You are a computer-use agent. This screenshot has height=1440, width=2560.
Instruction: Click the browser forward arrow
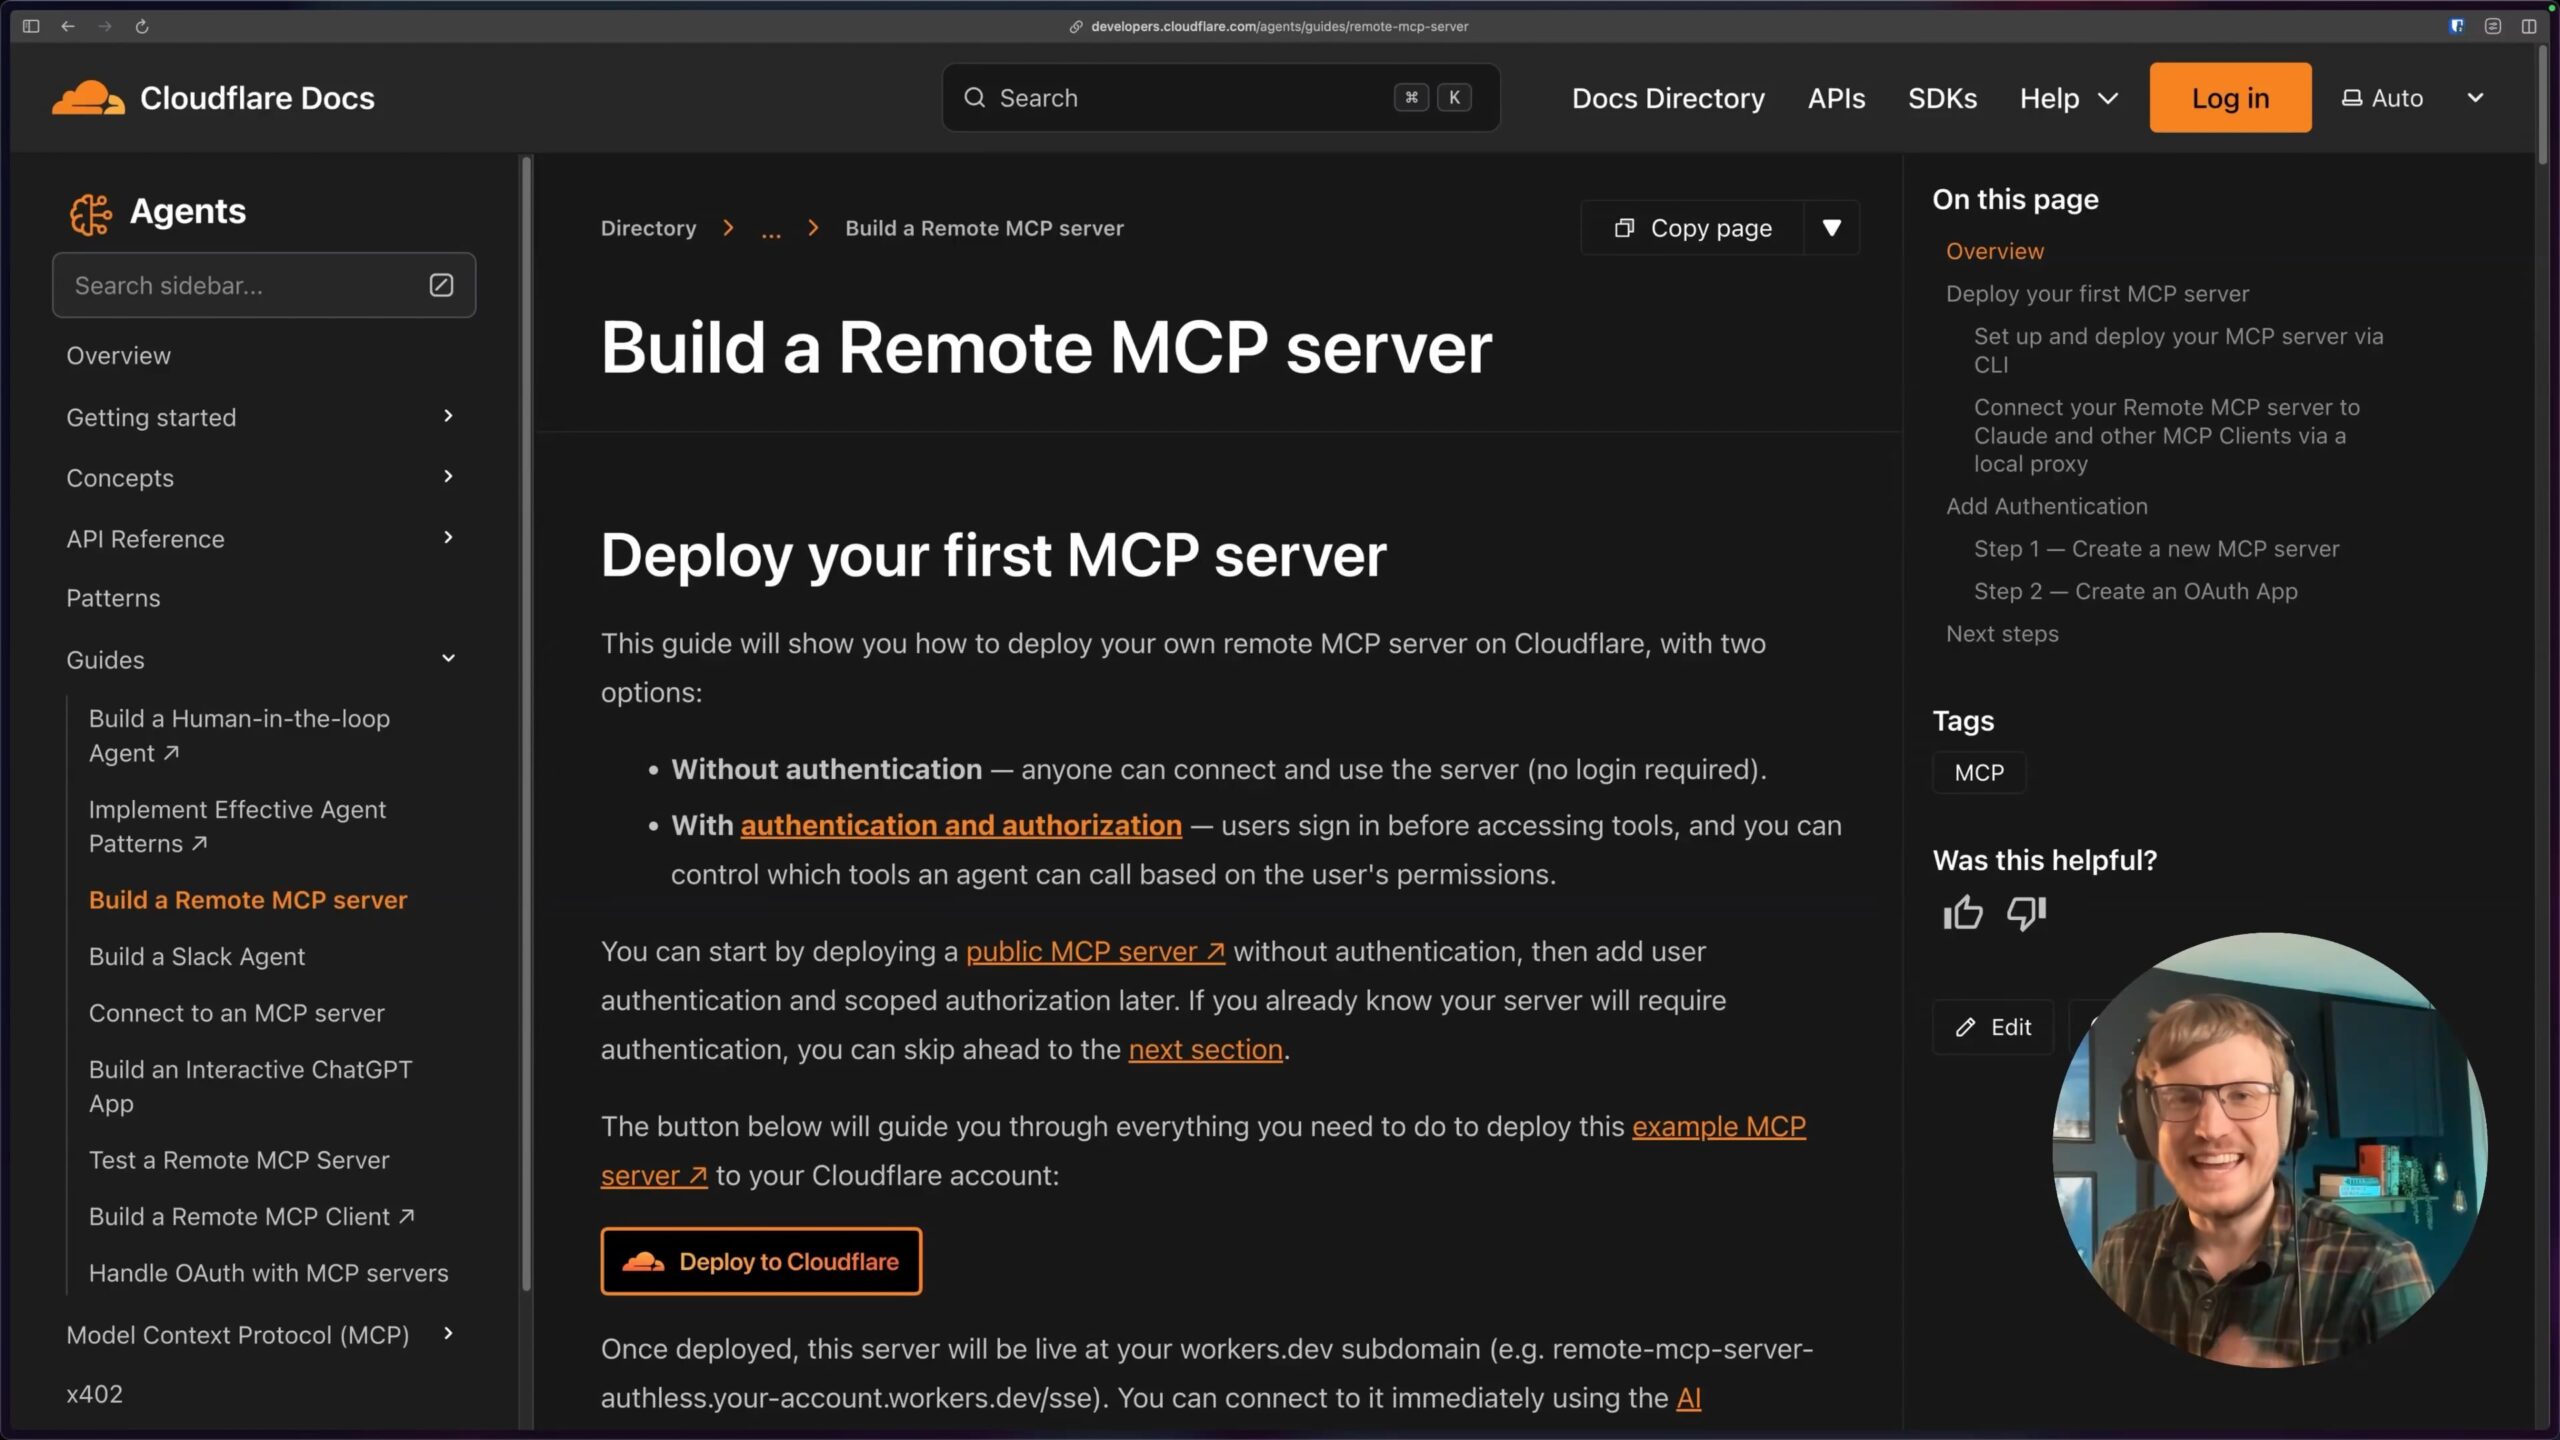coord(105,26)
